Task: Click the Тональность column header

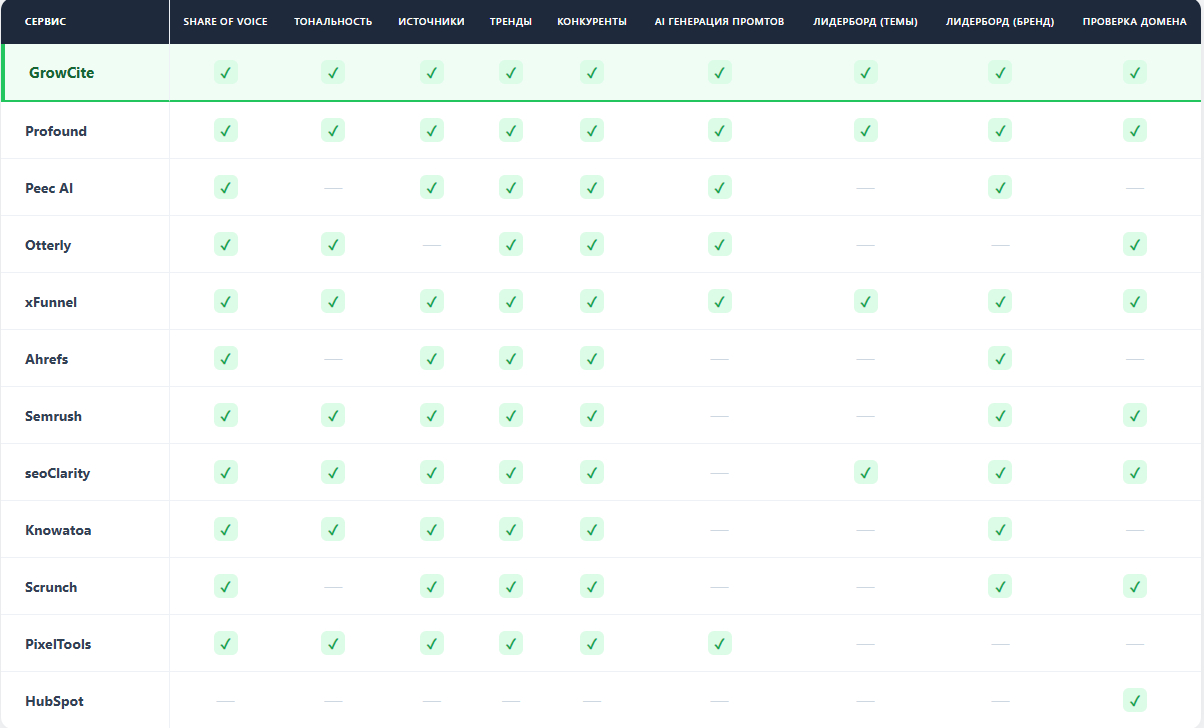Action: pos(333,22)
